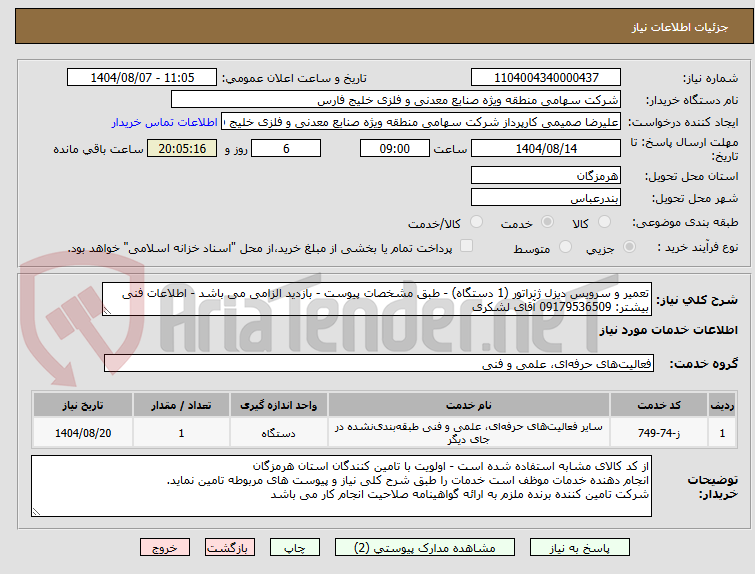Click the توضیحات خریدار text area
Screen dimensions: 755x574
pyautogui.click(x=341, y=486)
